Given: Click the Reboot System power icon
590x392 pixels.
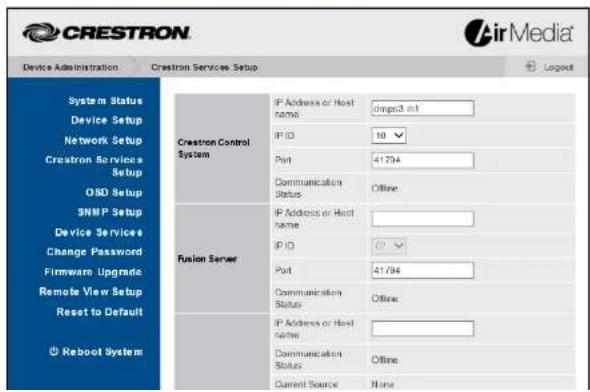Looking at the screenshot, I should coord(54,351).
